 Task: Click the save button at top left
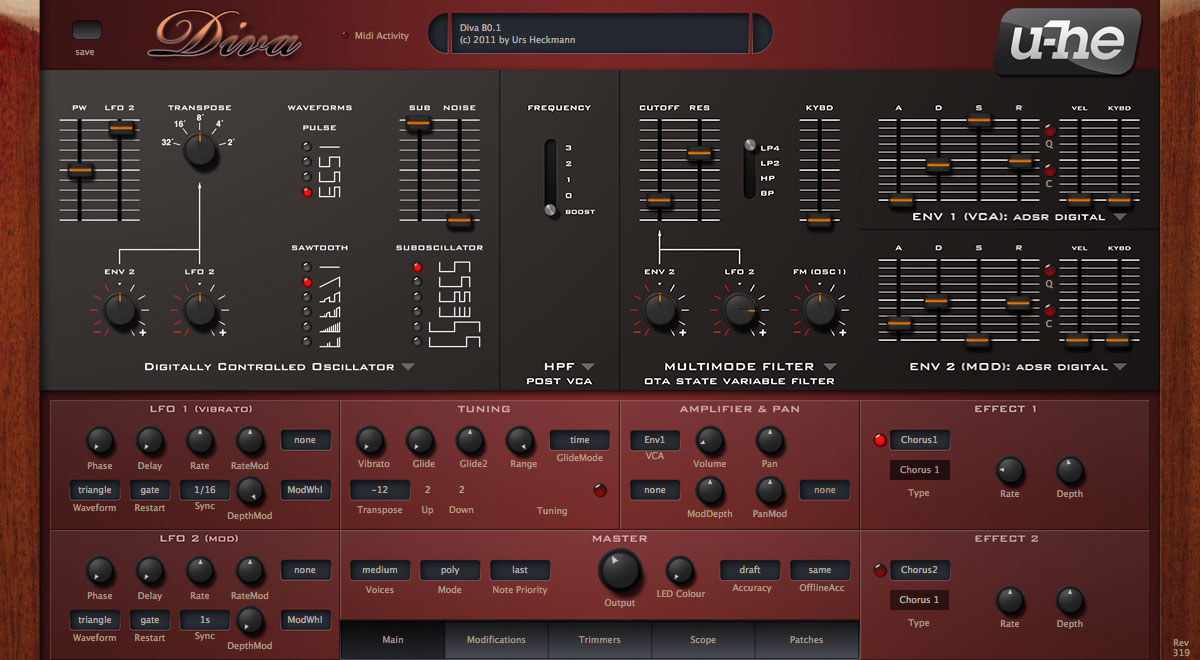87,31
